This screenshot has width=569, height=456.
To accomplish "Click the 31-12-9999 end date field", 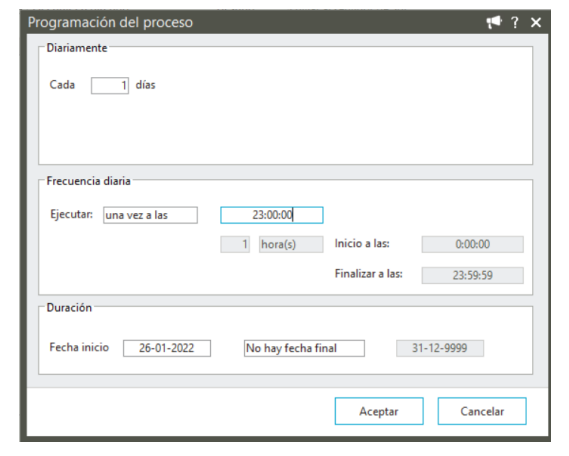I will click(440, 348).
